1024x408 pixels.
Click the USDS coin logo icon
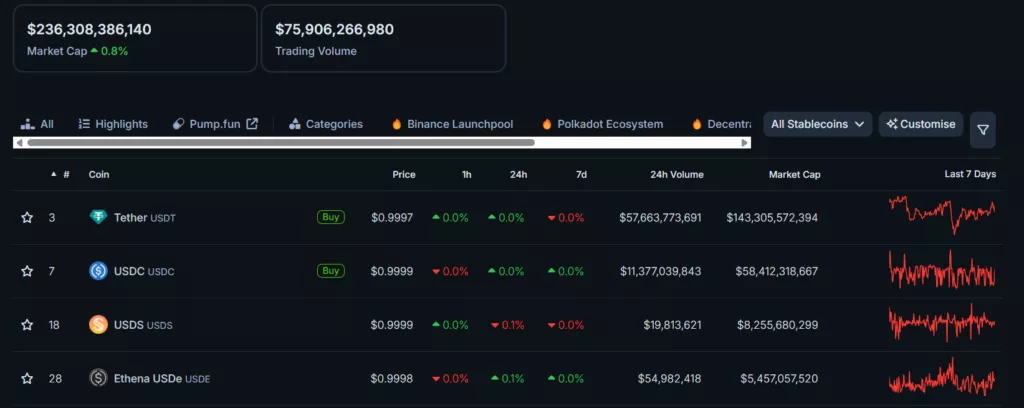click(98, 324)
